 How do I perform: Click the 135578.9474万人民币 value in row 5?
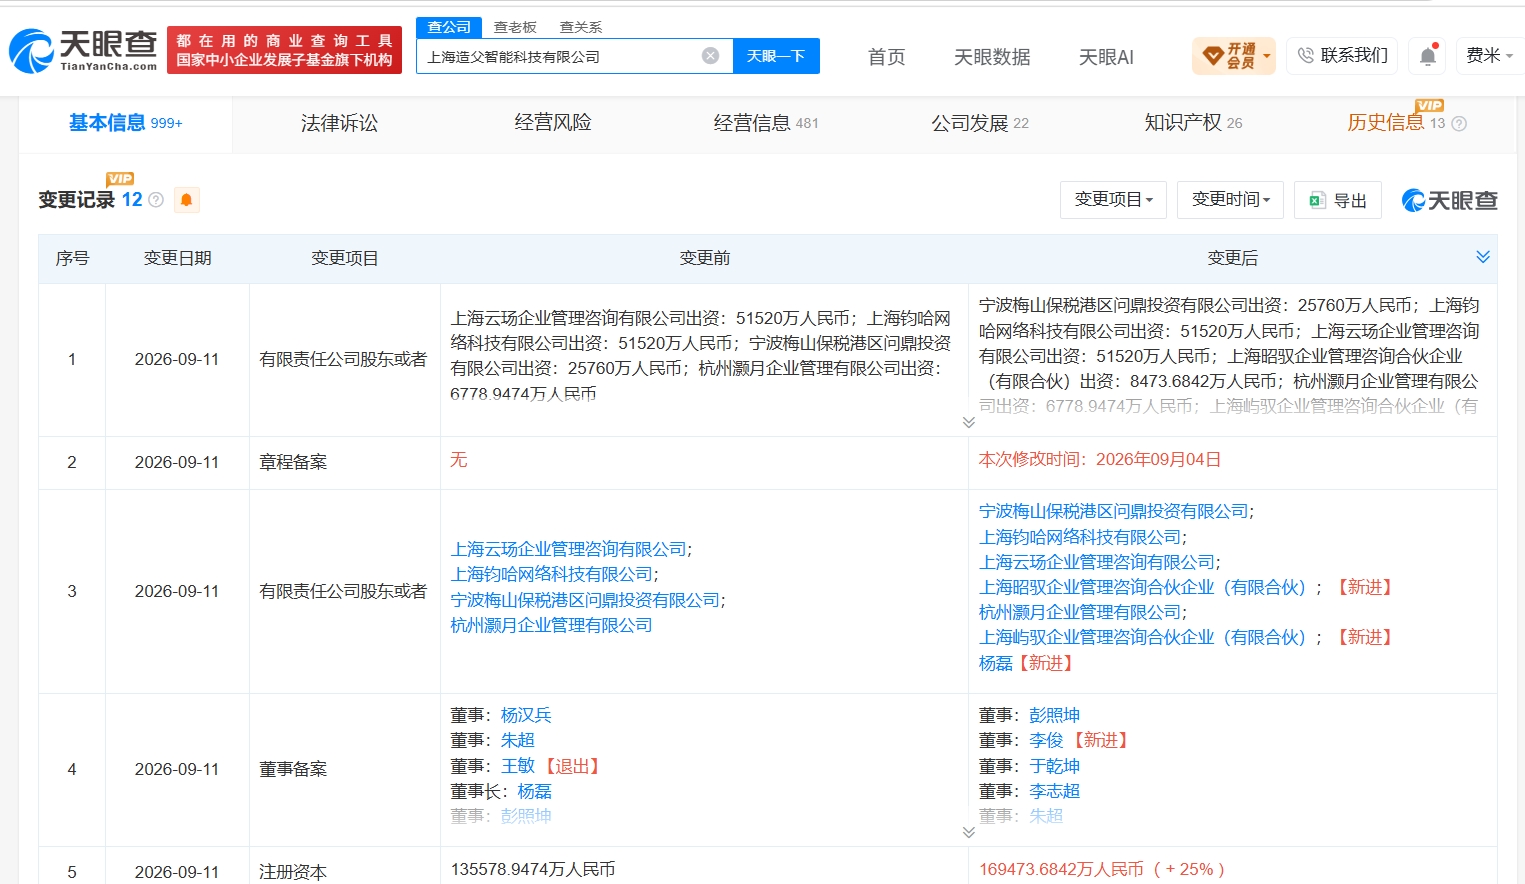[x=533, y=869]
